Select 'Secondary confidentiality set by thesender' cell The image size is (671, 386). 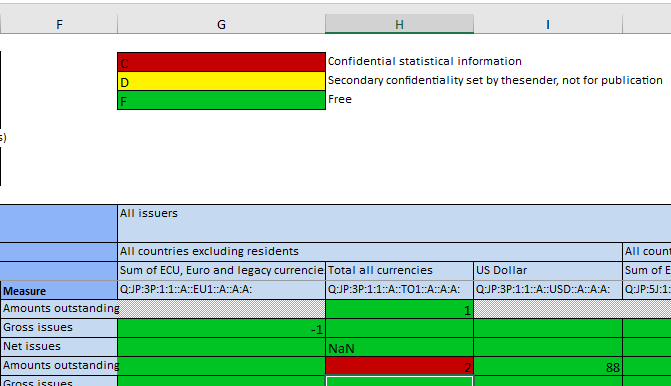click(495, 80)
